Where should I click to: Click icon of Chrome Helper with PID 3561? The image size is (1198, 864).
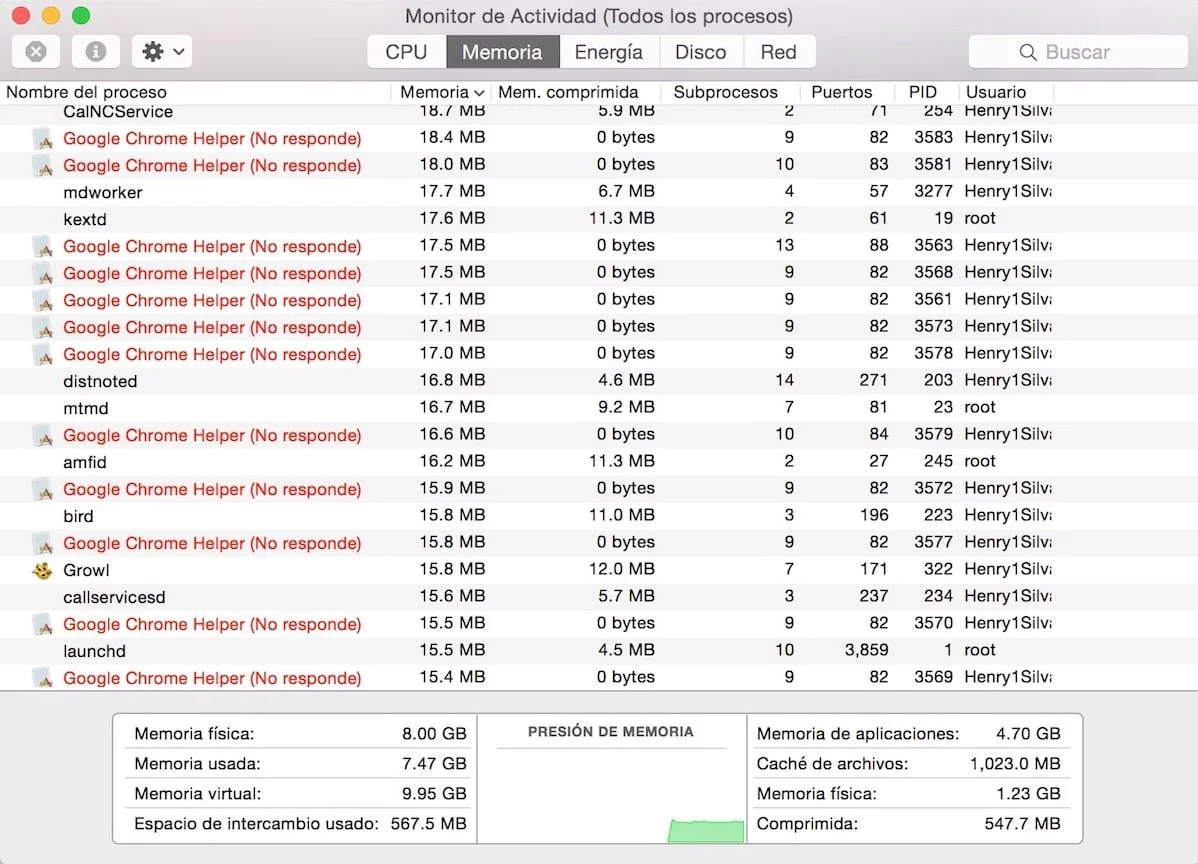tap(43, 301)
